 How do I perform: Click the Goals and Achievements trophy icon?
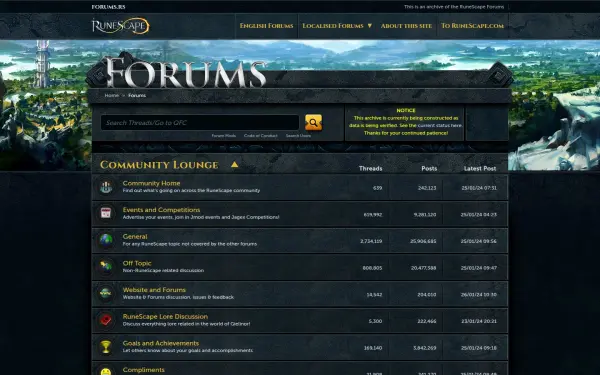106,347
